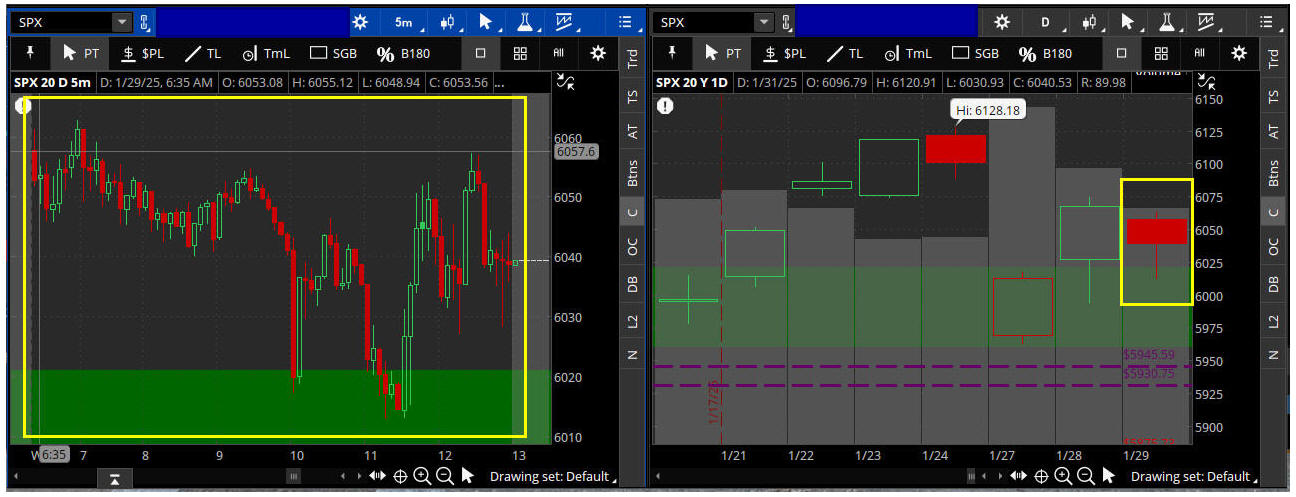Click the $PL price level button on left chart

click(x=141, y=53)
